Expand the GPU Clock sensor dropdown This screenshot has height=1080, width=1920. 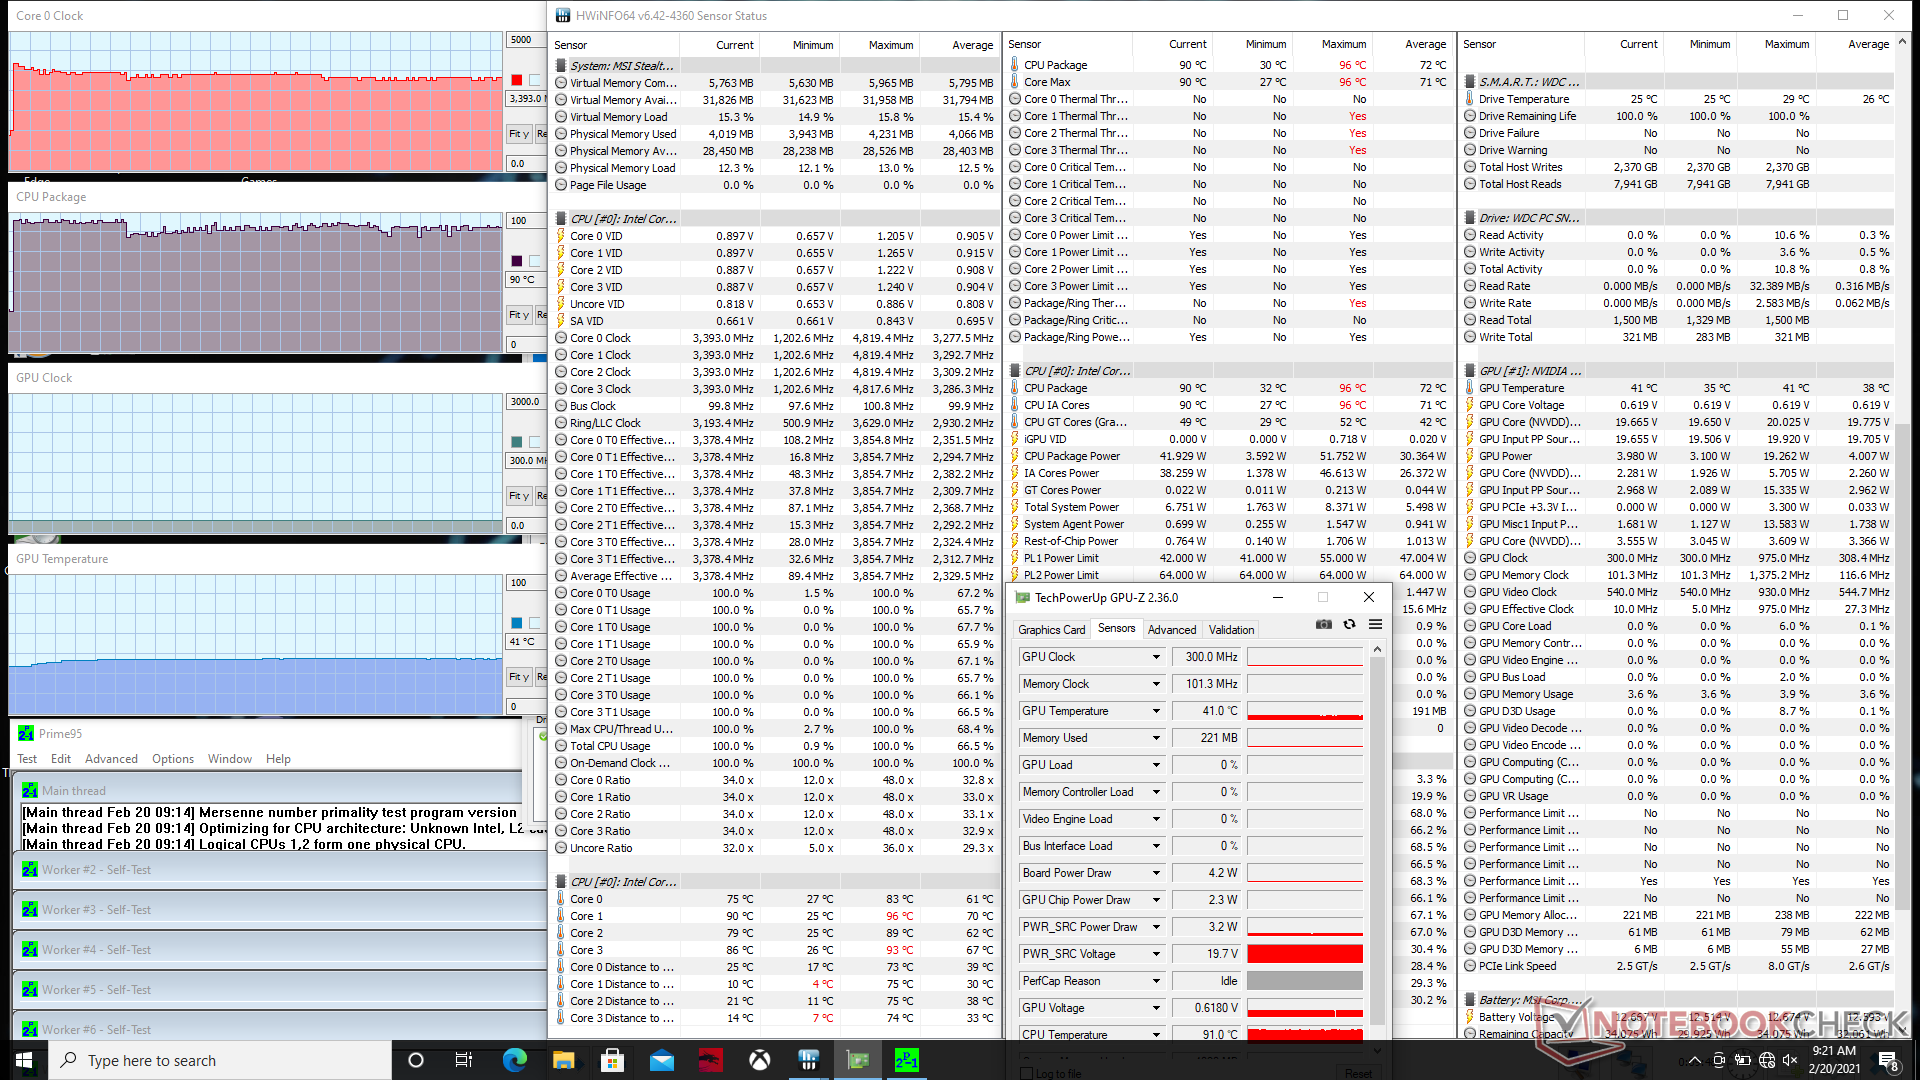tap(1156, 657)
